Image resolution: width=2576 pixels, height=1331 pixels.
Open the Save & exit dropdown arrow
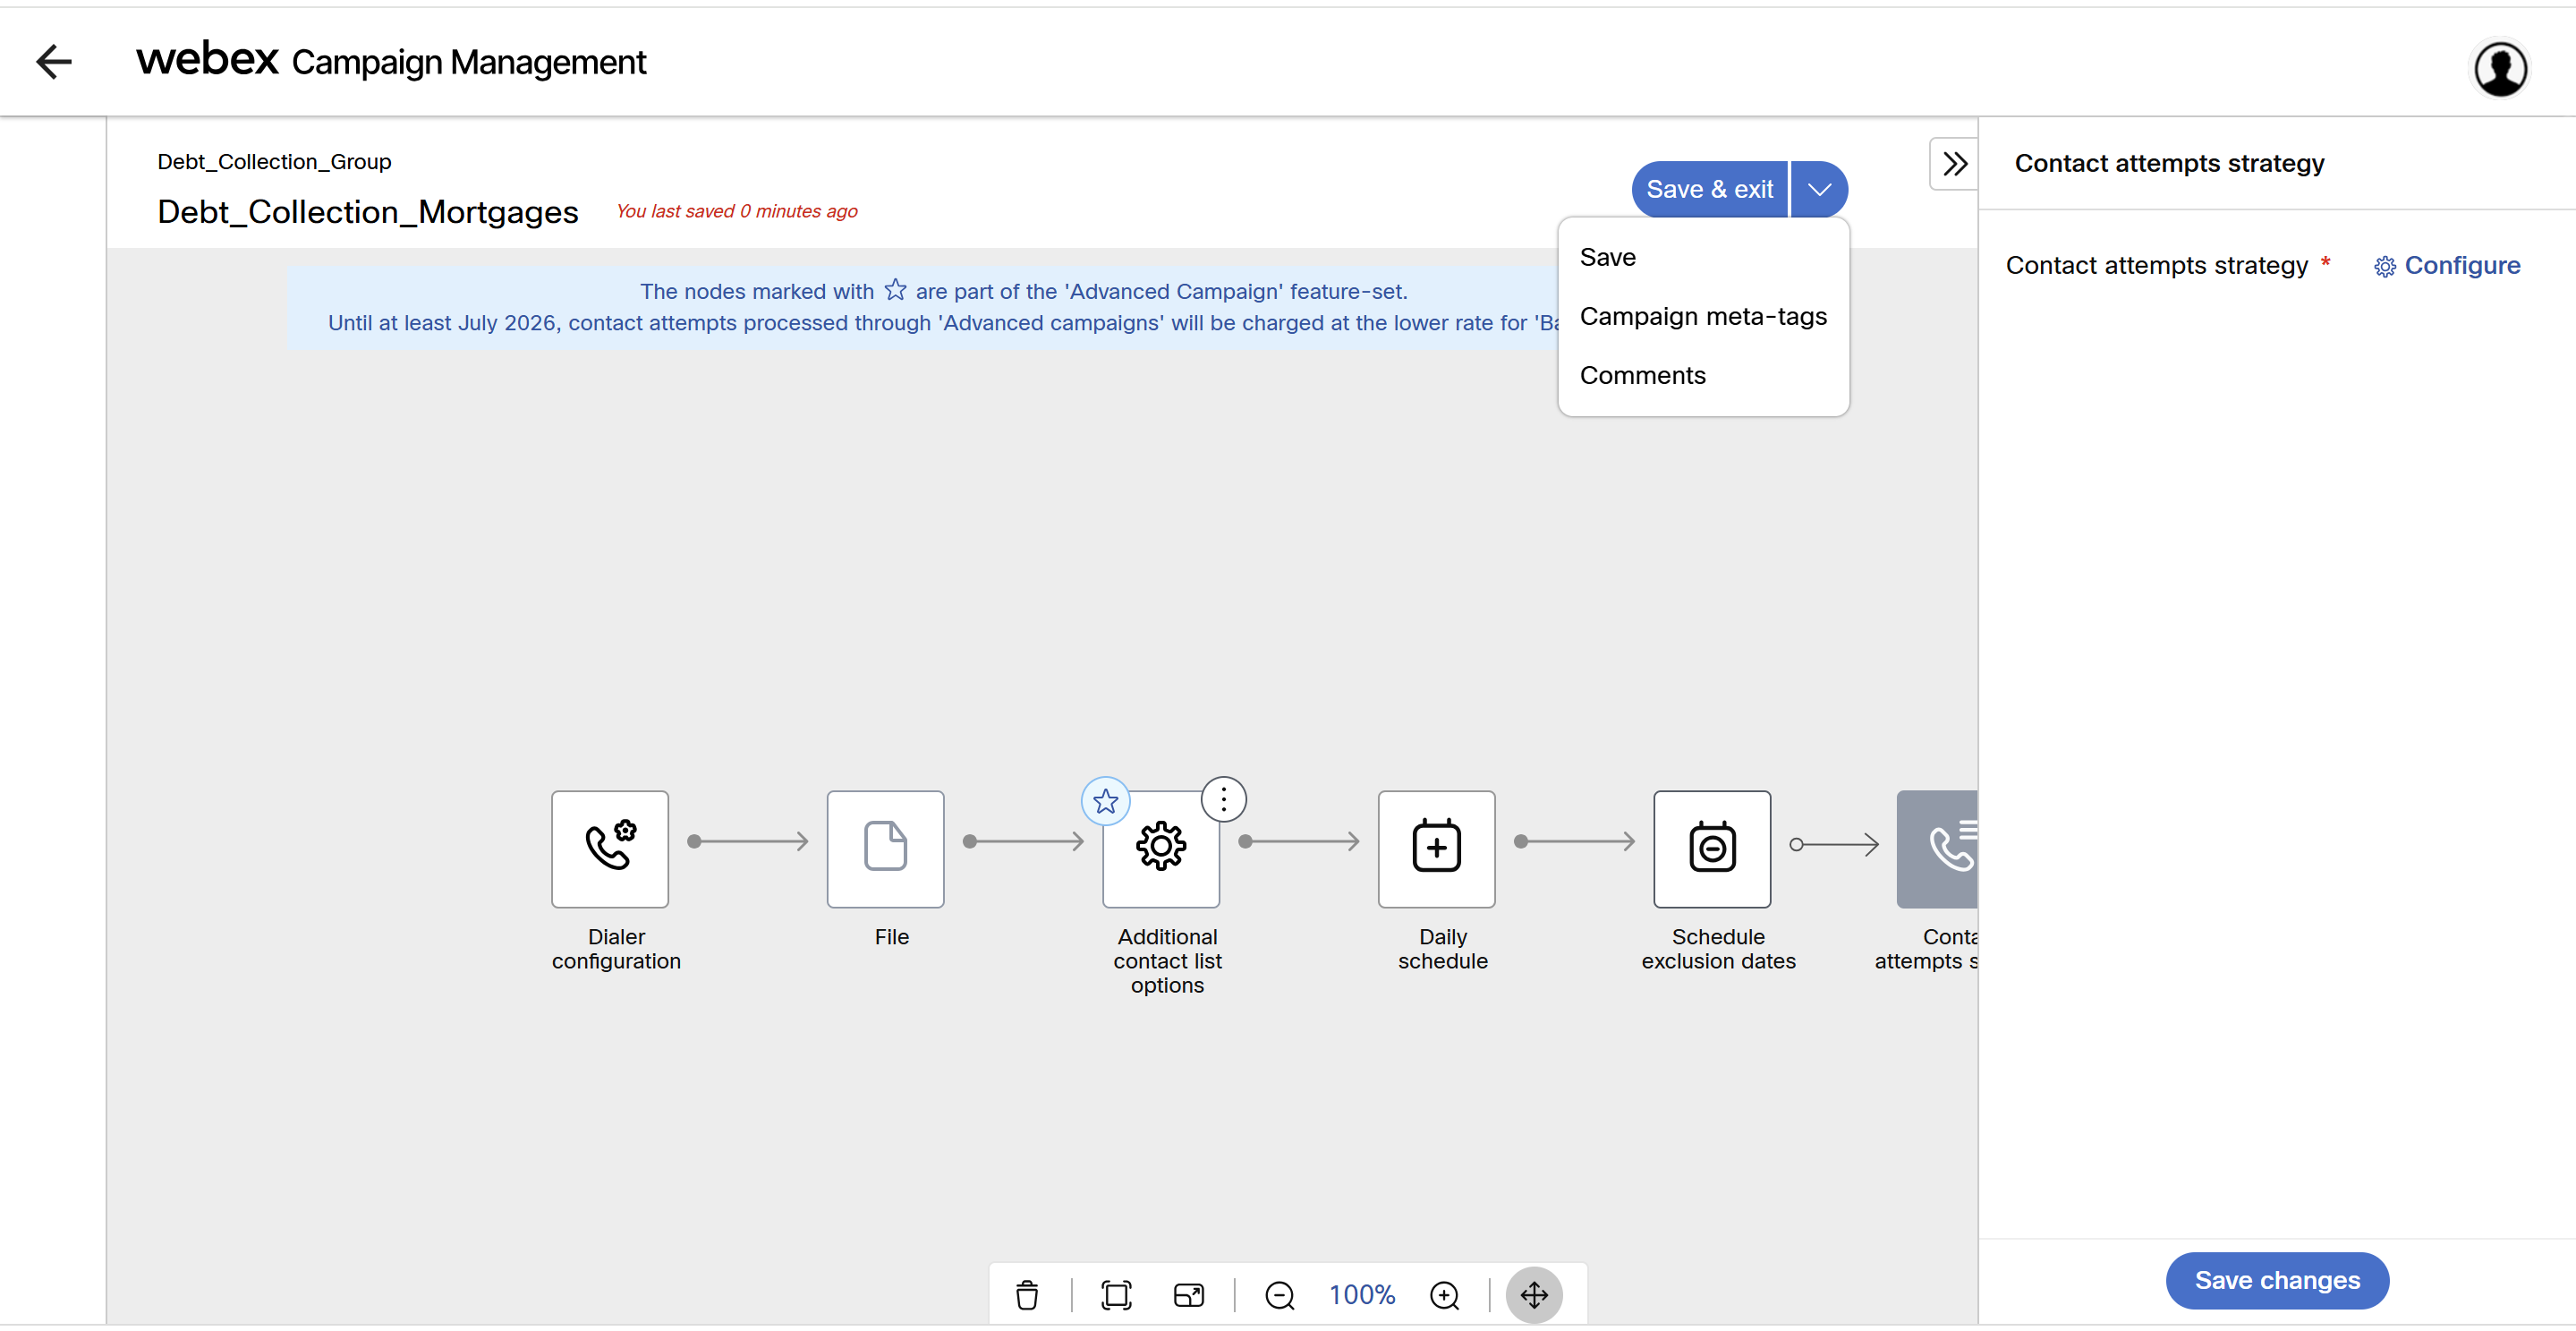click(x=1819, y=189)
